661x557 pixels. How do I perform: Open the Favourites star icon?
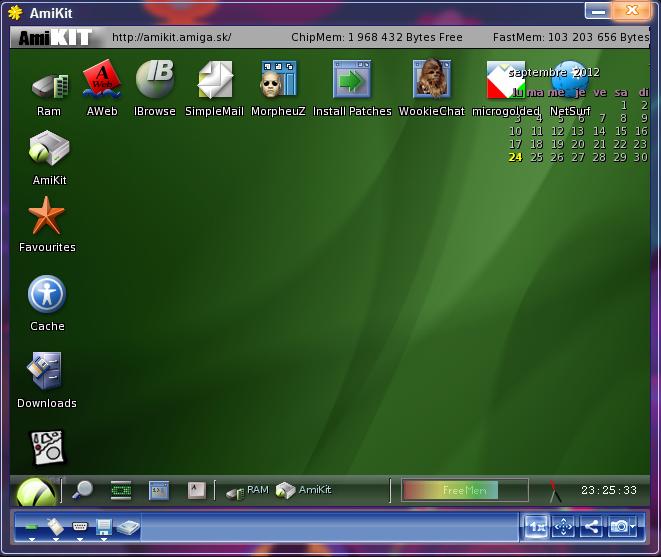click(x=46, y=216)
